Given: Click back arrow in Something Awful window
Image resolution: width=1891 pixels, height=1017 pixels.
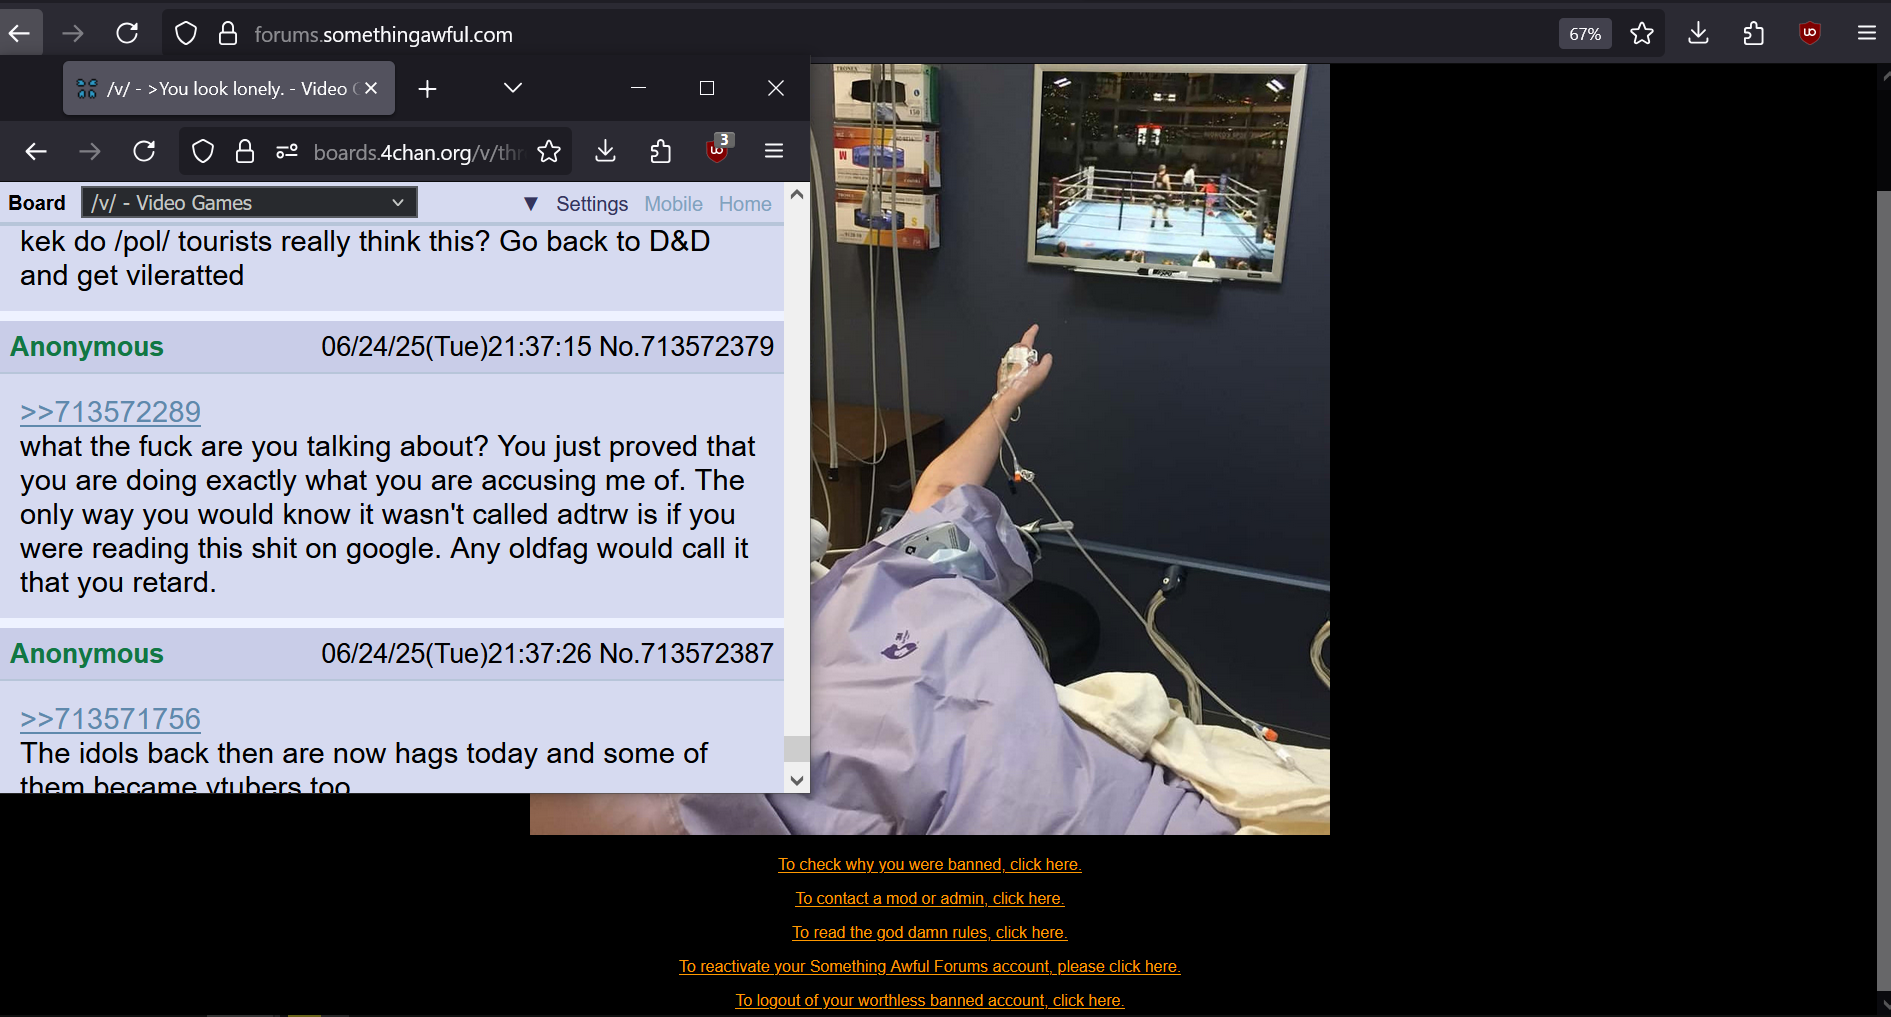Looking at the screenshot, I should coord(19,33).
